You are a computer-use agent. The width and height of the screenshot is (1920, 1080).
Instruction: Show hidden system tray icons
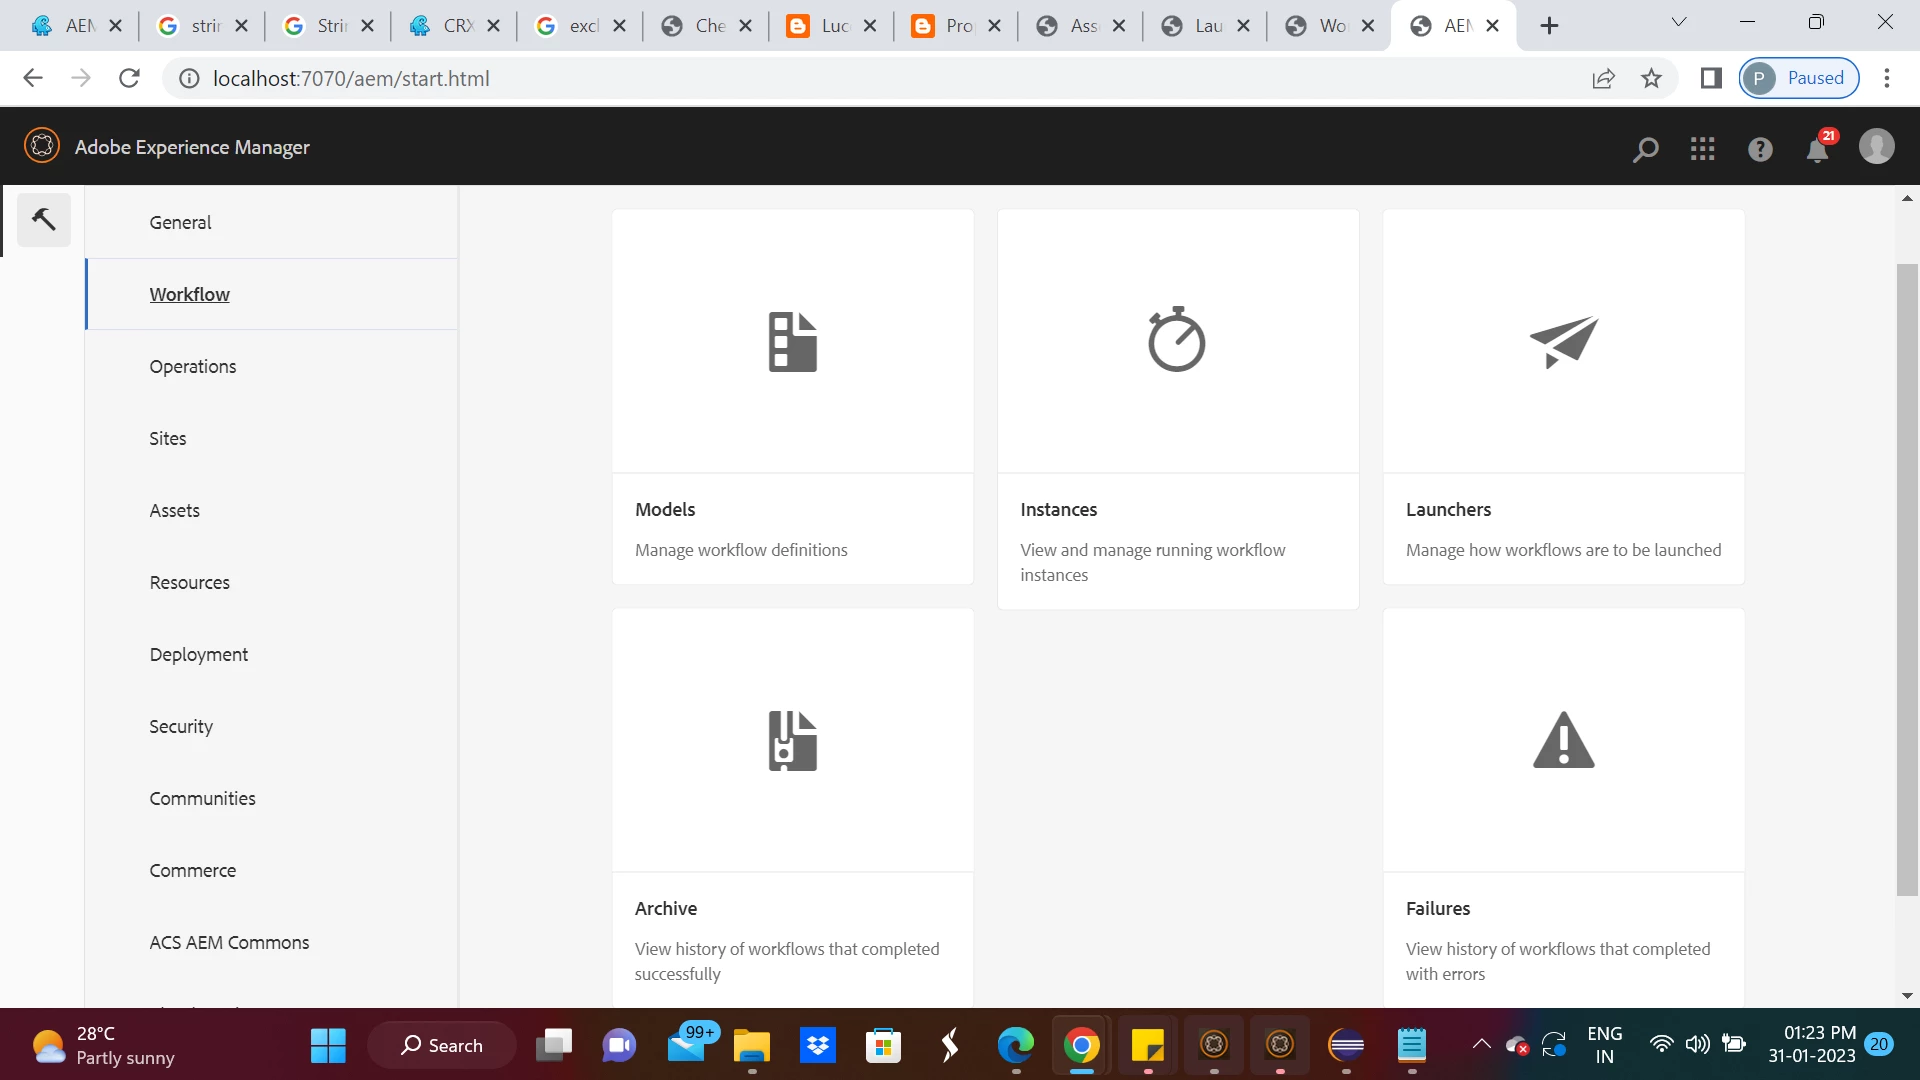(x=1481, y=1044)
